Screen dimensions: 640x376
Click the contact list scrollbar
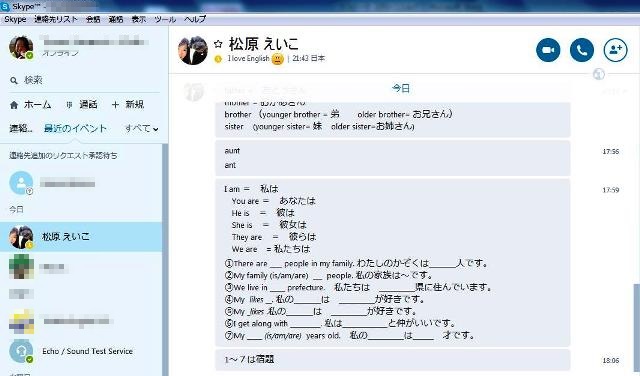(x=165, y=260)
